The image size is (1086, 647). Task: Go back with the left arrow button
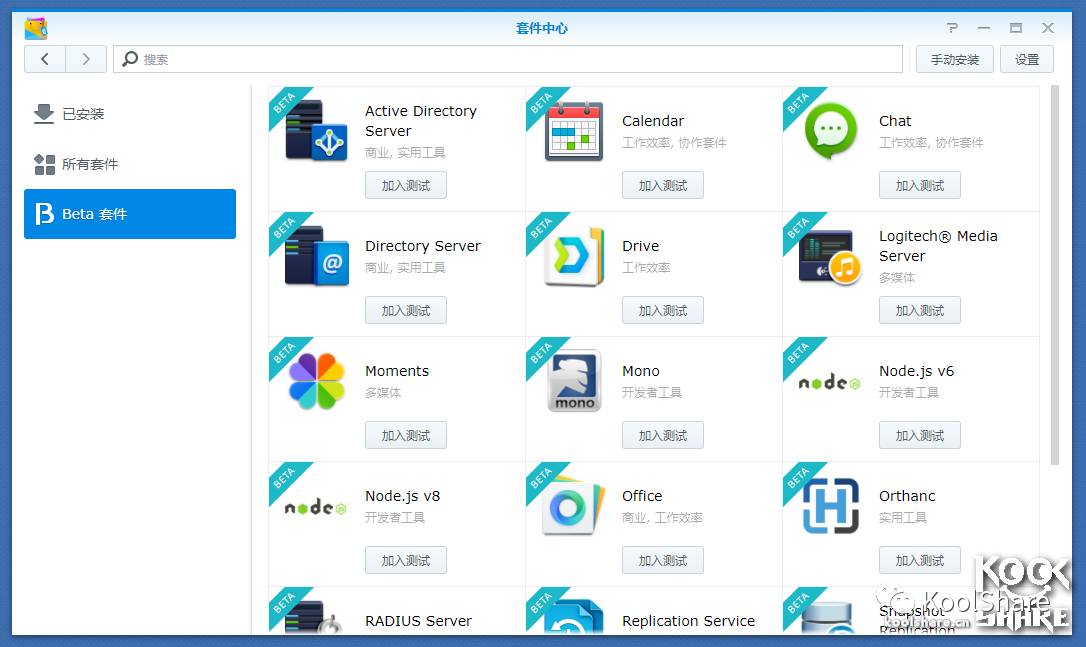45,59
